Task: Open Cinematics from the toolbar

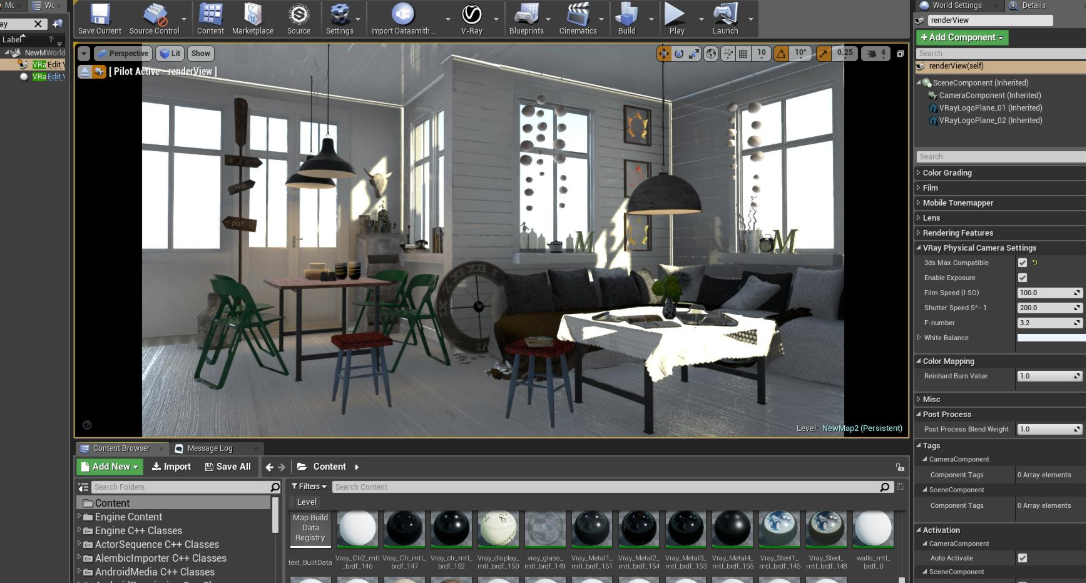Action: [577, 15]
